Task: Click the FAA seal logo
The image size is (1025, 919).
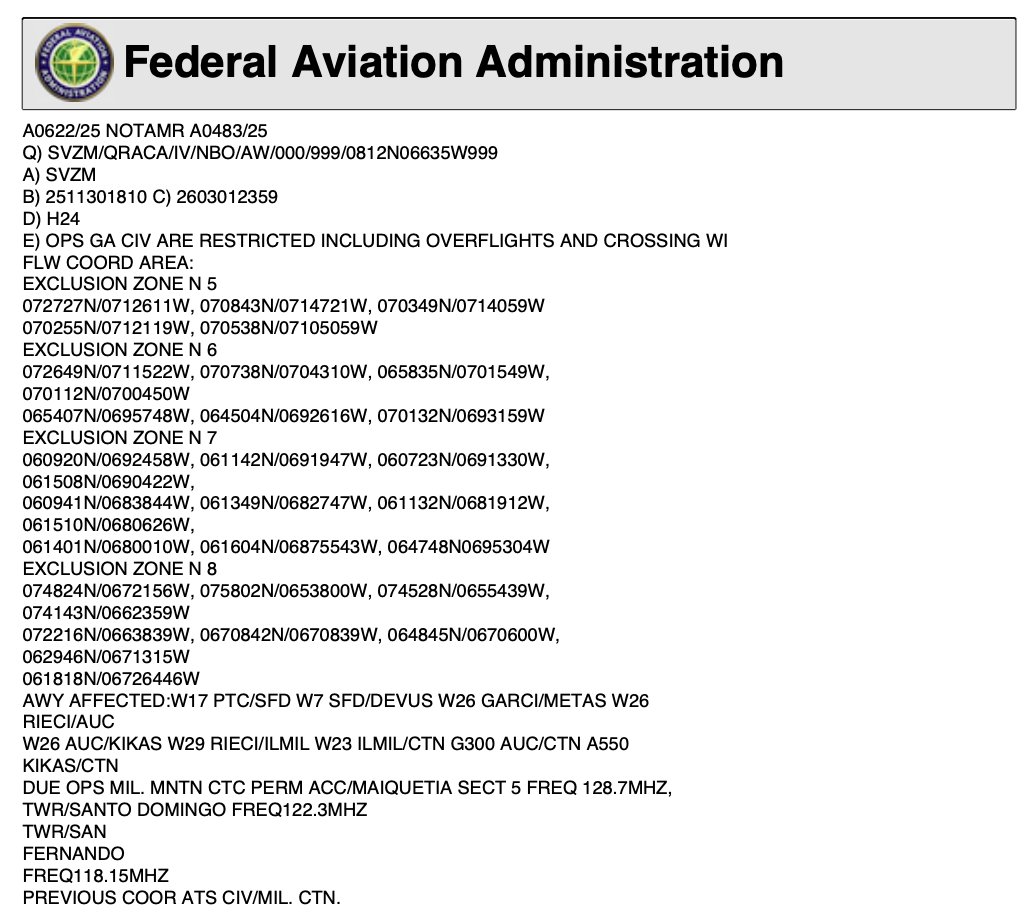Action: pyautogui.click(x=73, y=63)
